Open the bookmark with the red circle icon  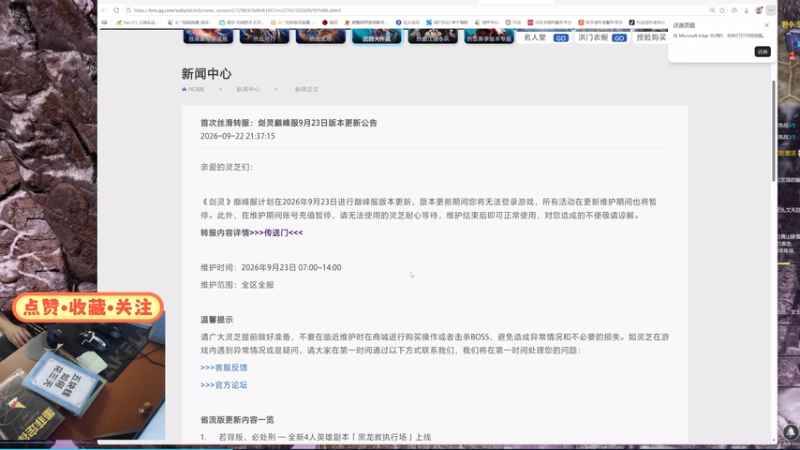pyautogui.click(x=330, y=22)
